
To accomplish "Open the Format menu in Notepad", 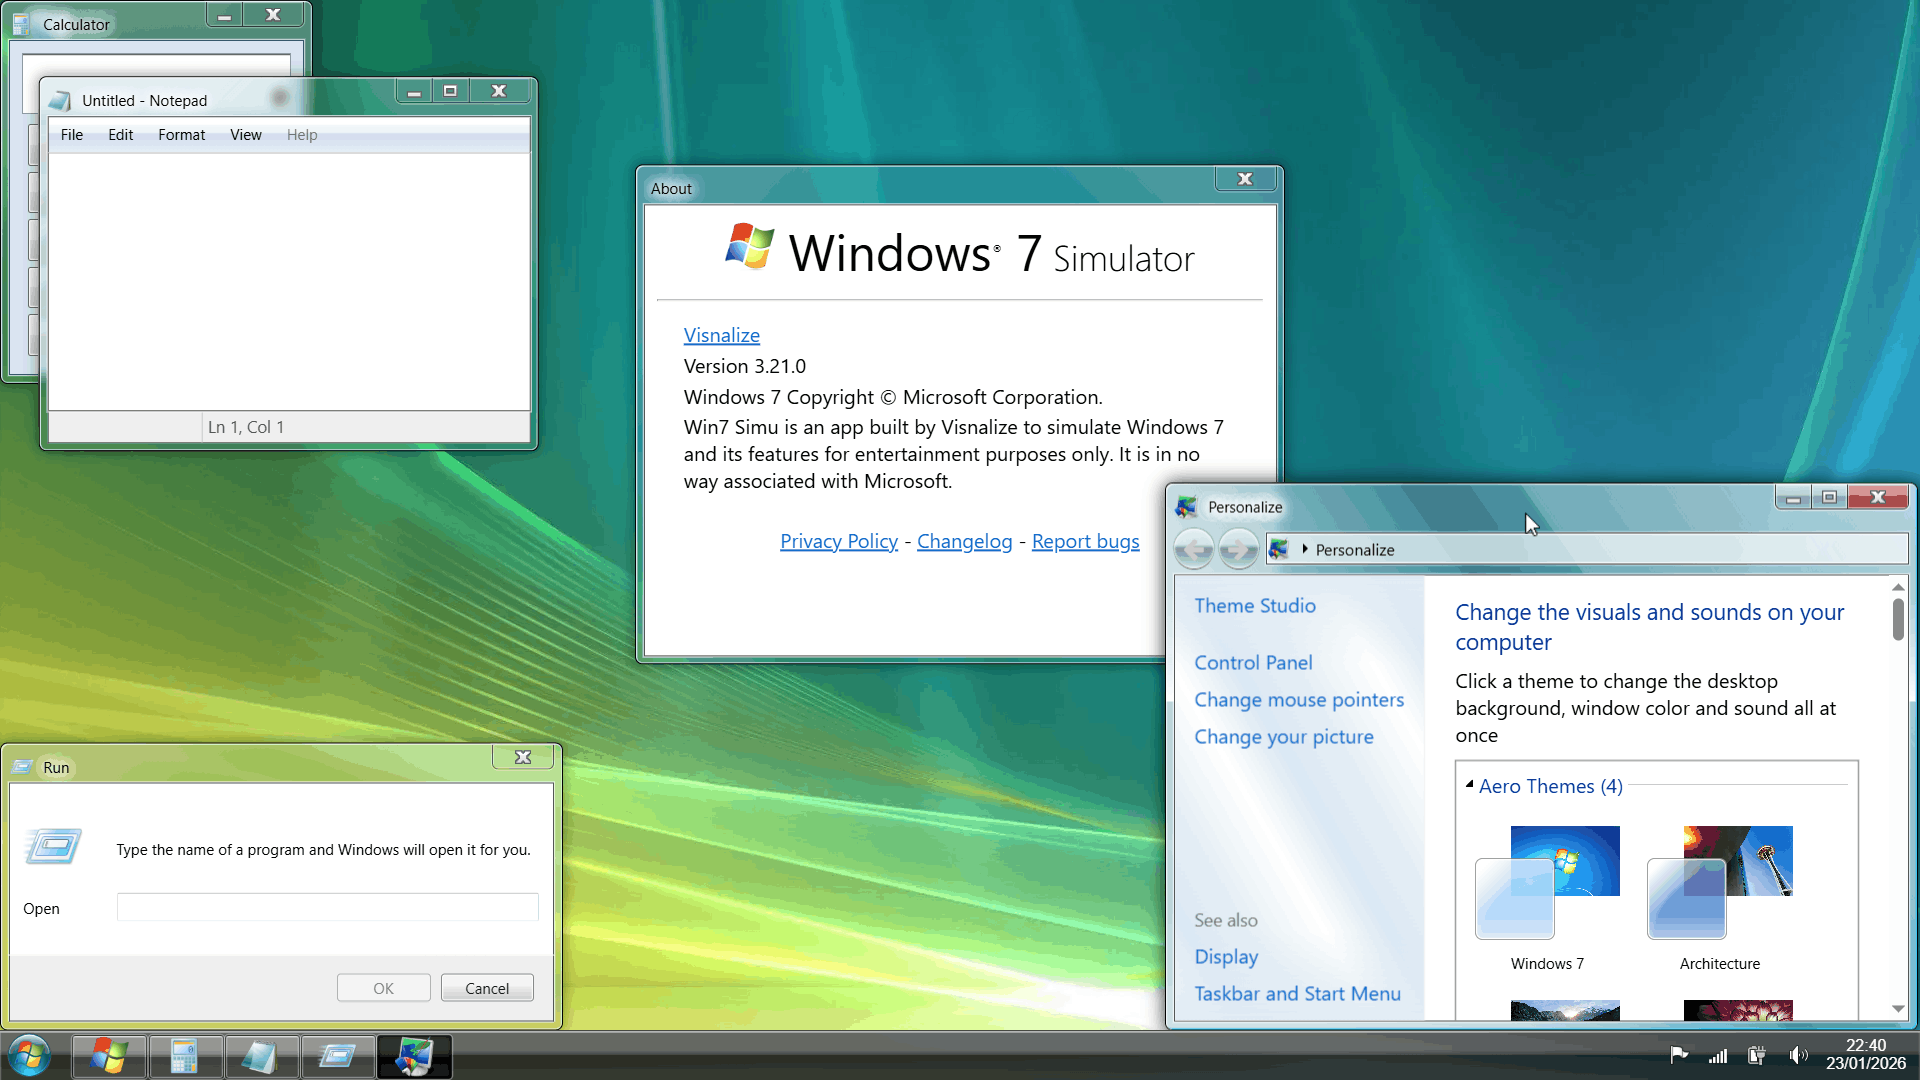I will click(181, 135).
